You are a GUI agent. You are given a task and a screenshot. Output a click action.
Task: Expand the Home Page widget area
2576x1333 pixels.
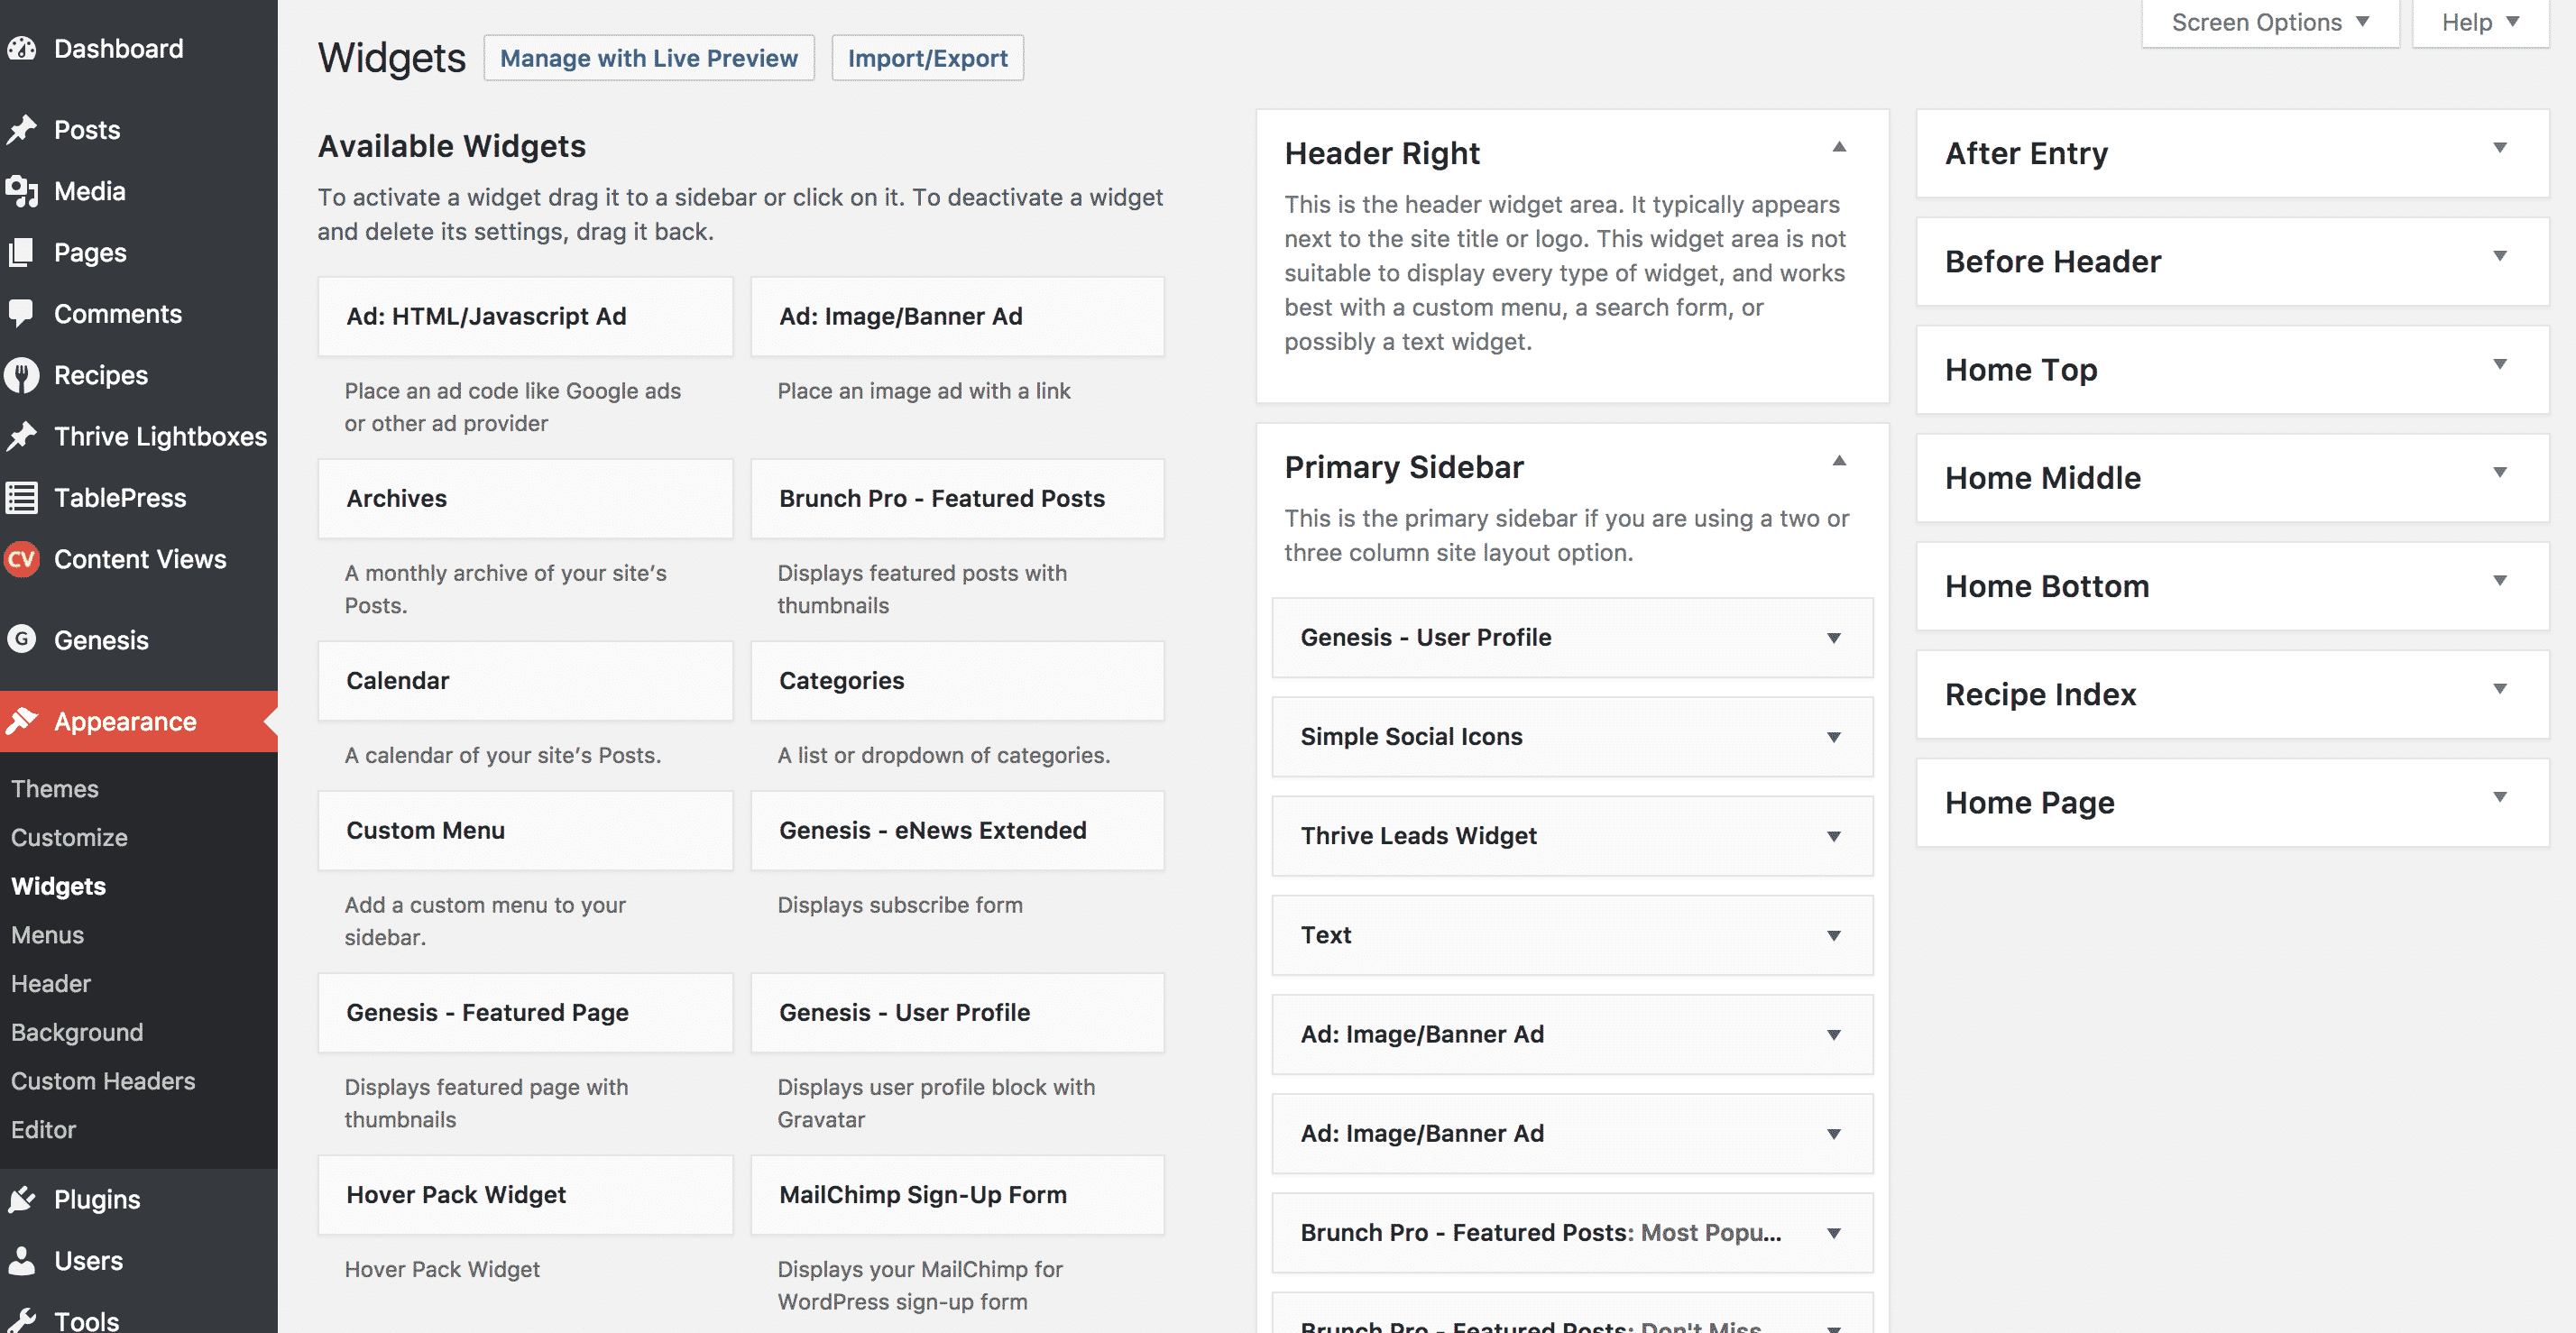(x=2499, y=797)
